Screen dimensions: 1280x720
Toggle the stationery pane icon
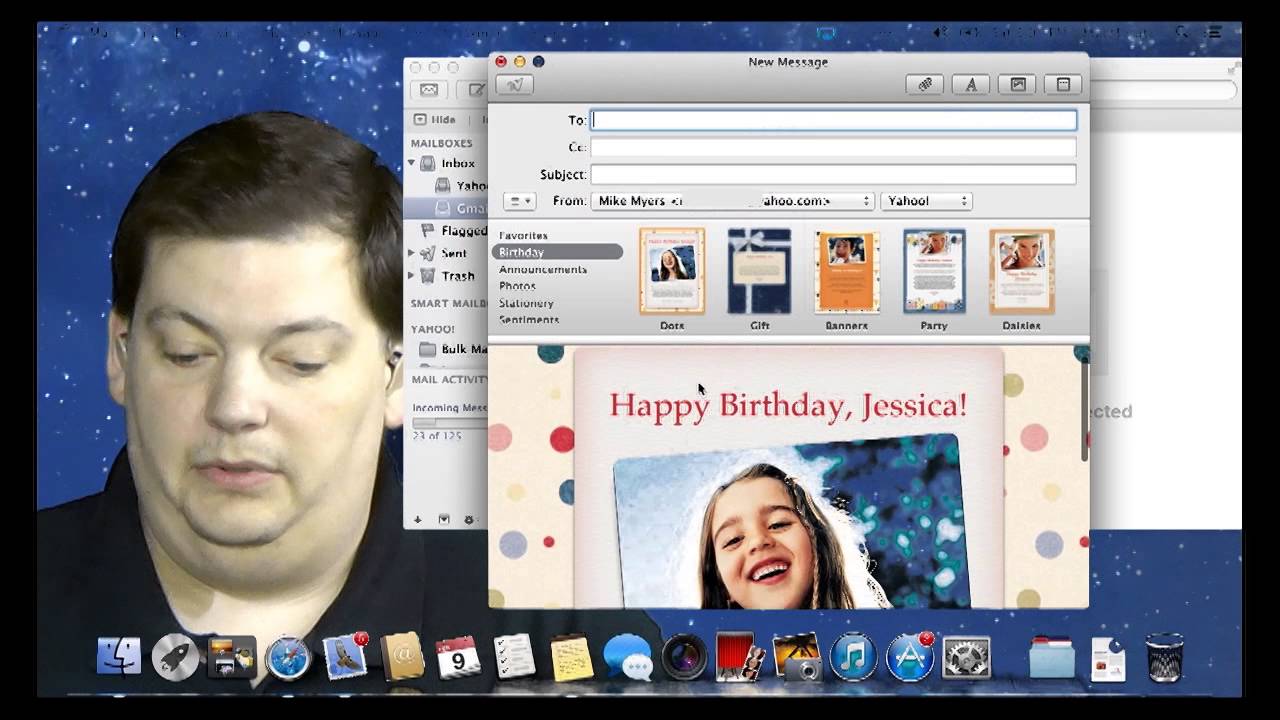1062,84
